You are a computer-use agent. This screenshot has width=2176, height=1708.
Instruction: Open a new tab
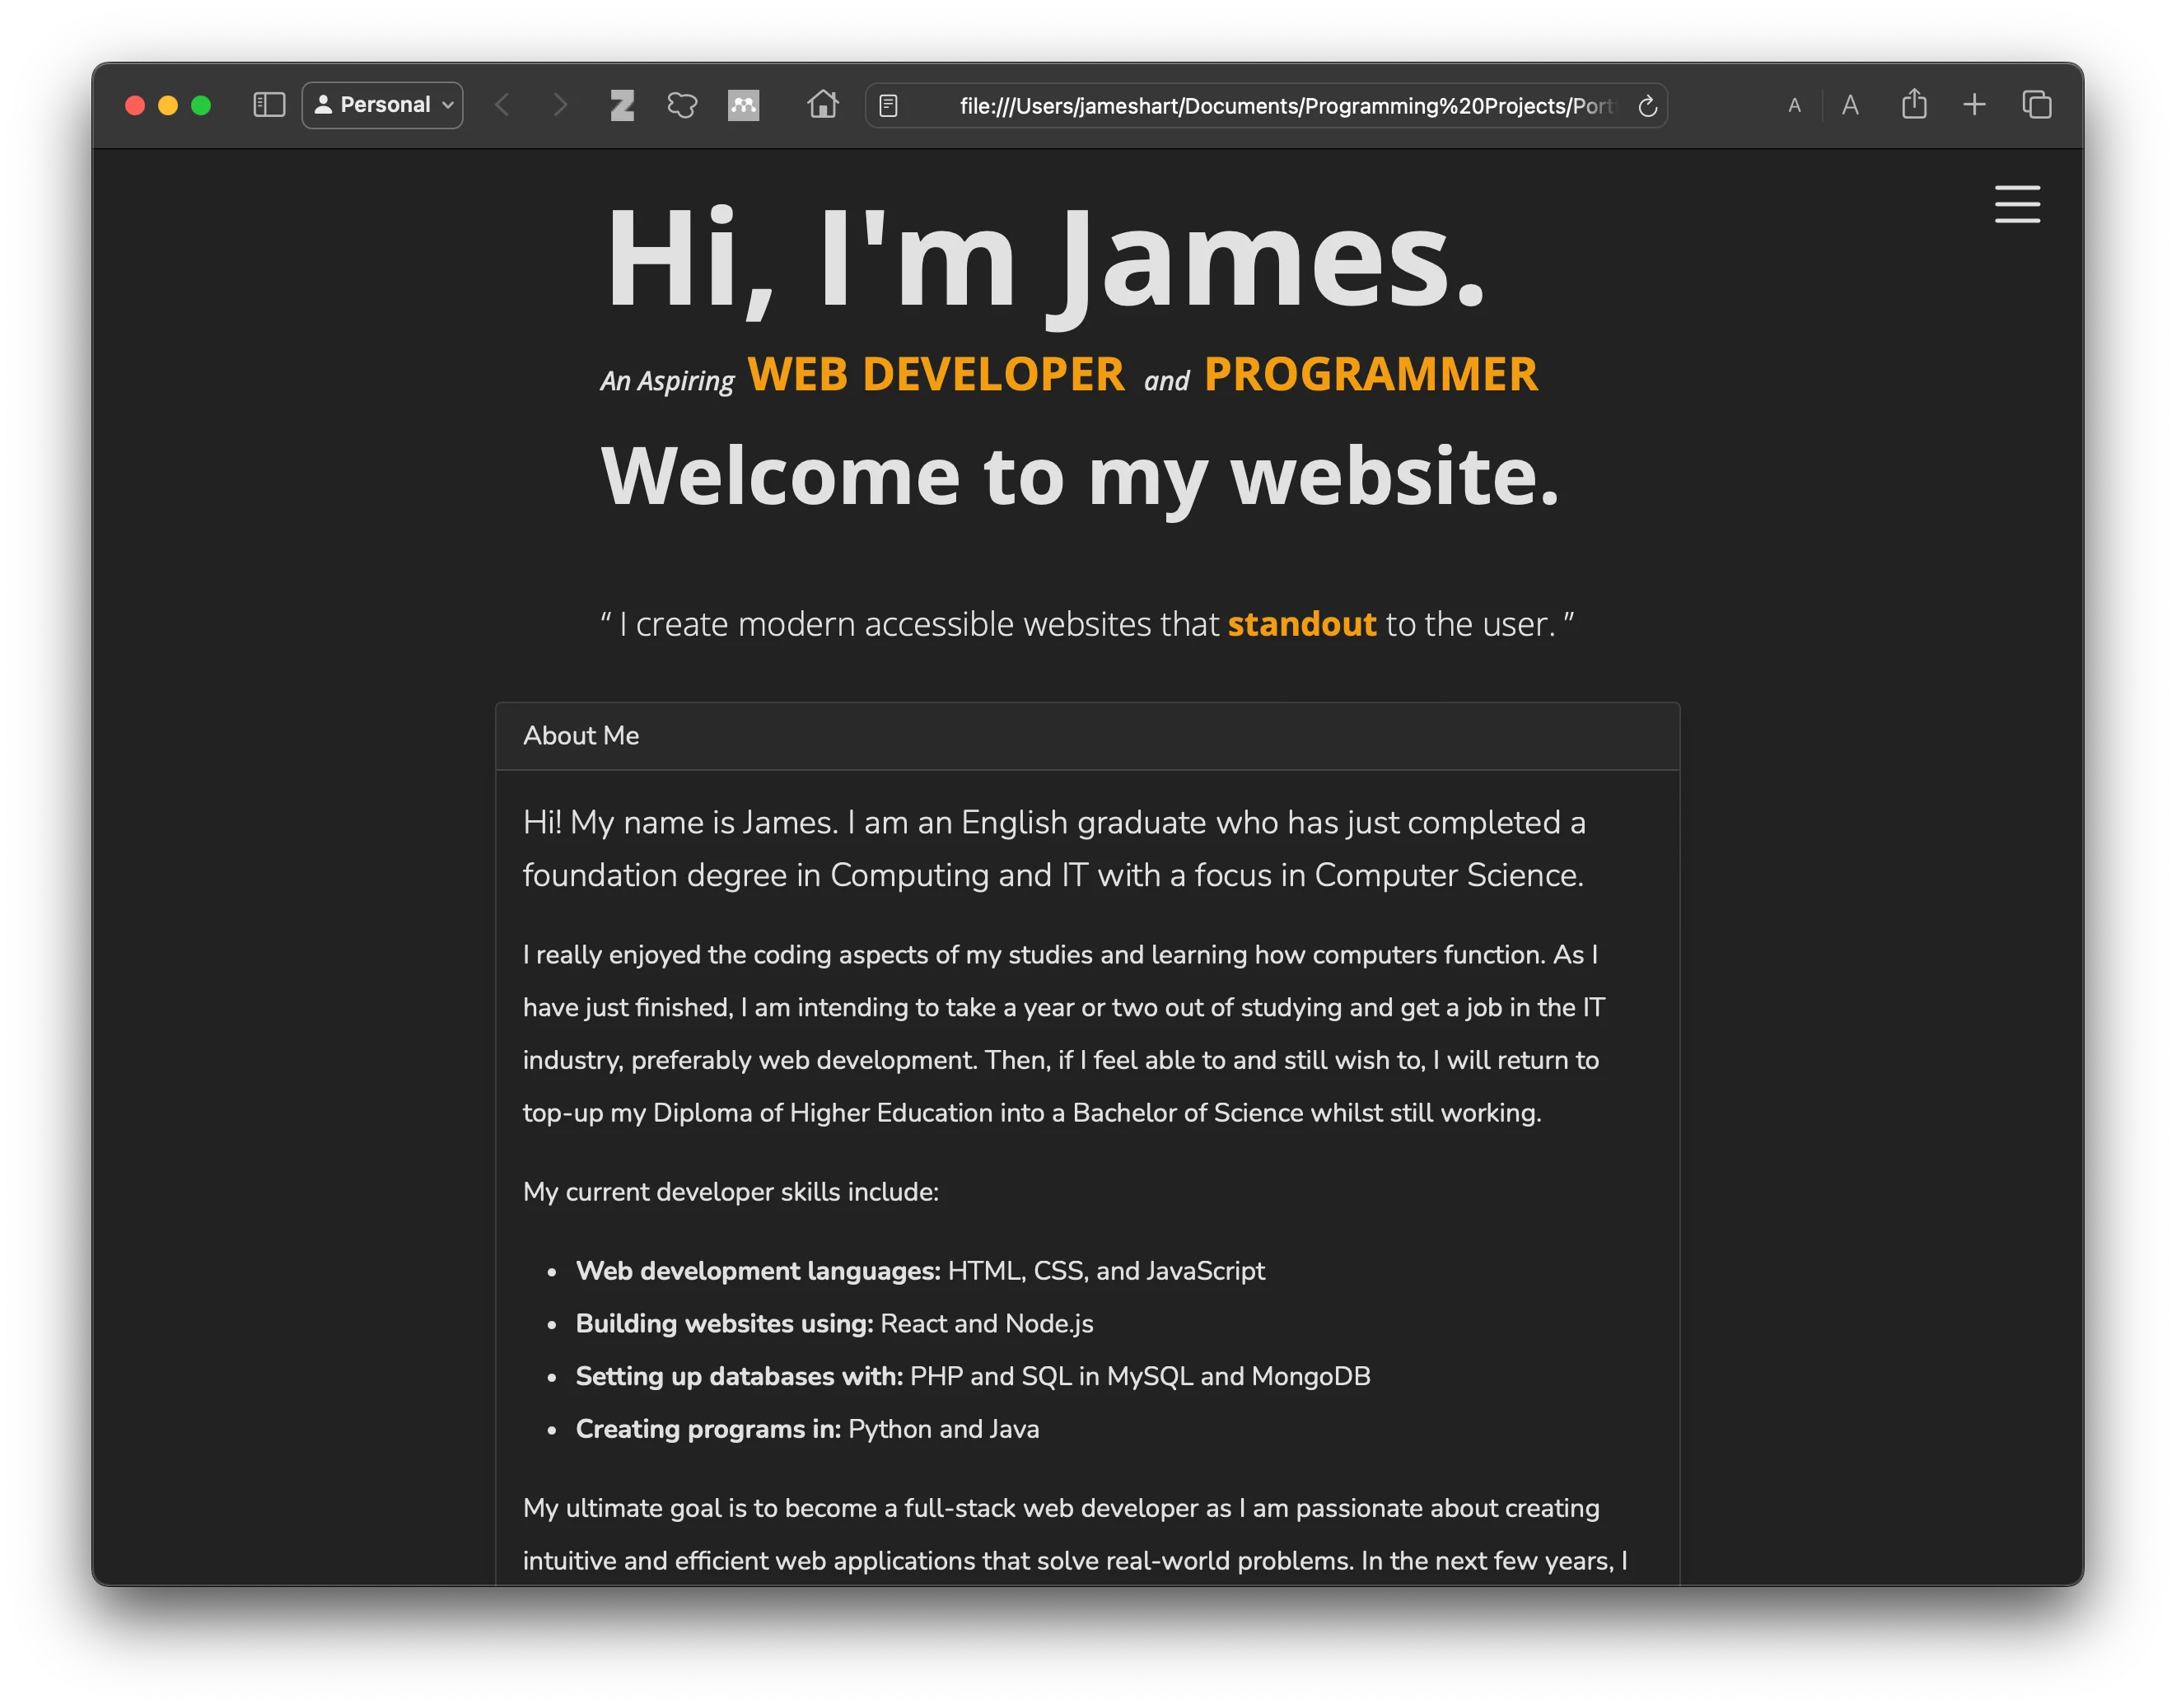[x=1974, y=105]
